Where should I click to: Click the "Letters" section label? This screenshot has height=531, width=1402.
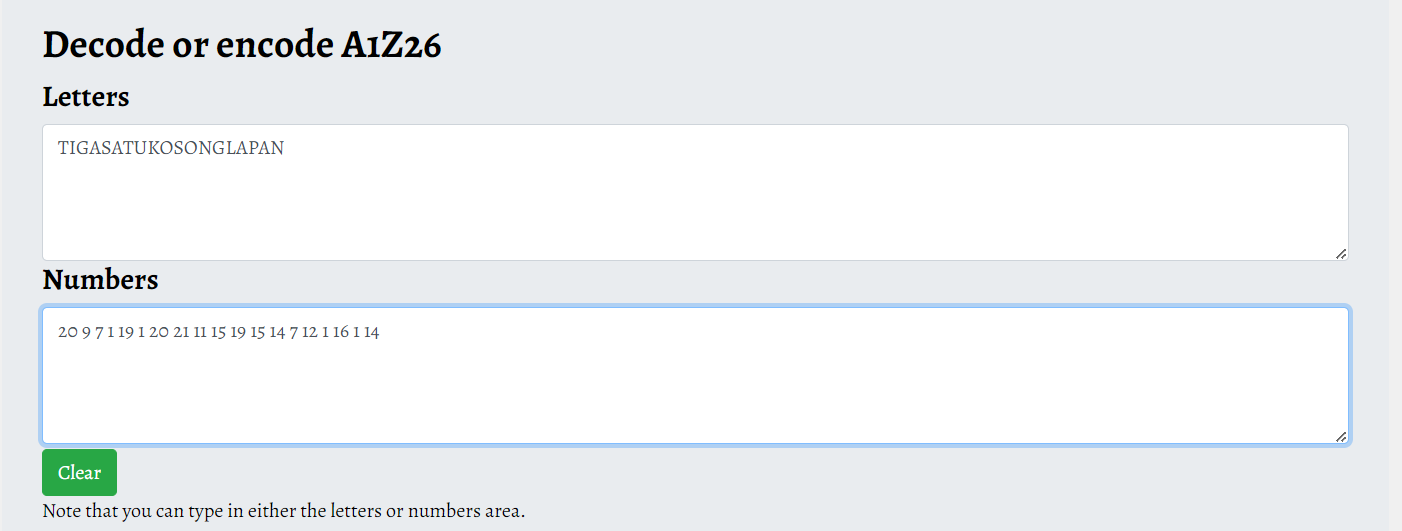point(86,97)
